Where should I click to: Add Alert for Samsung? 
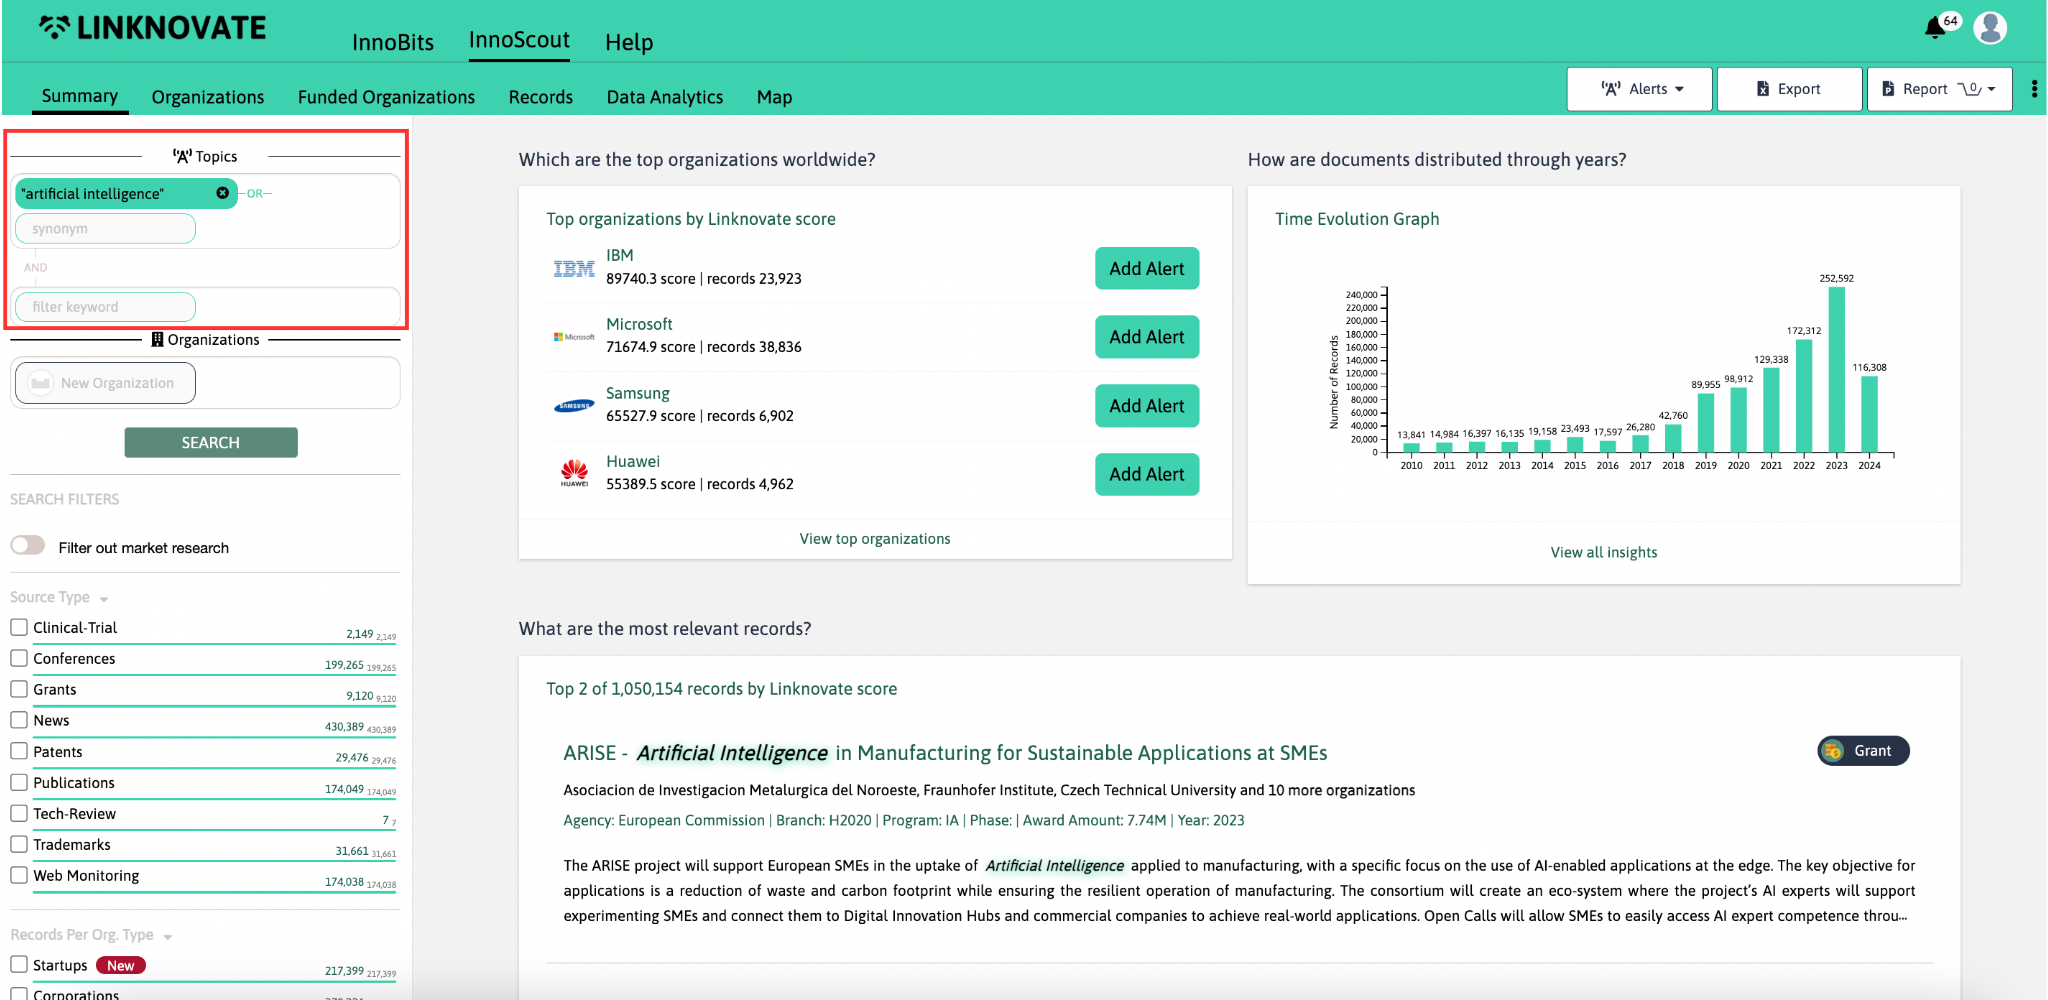tap(1147, 406)
